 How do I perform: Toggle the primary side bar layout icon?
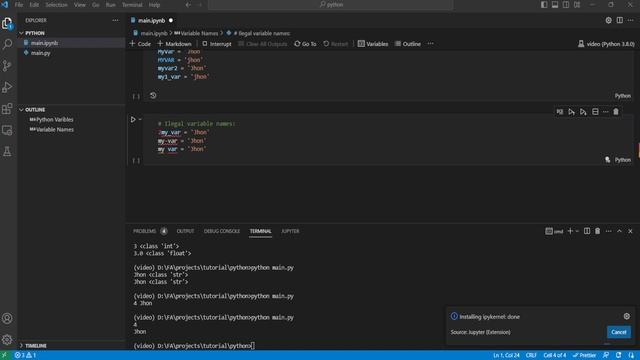pyautogui.click(x=544, y=5)
